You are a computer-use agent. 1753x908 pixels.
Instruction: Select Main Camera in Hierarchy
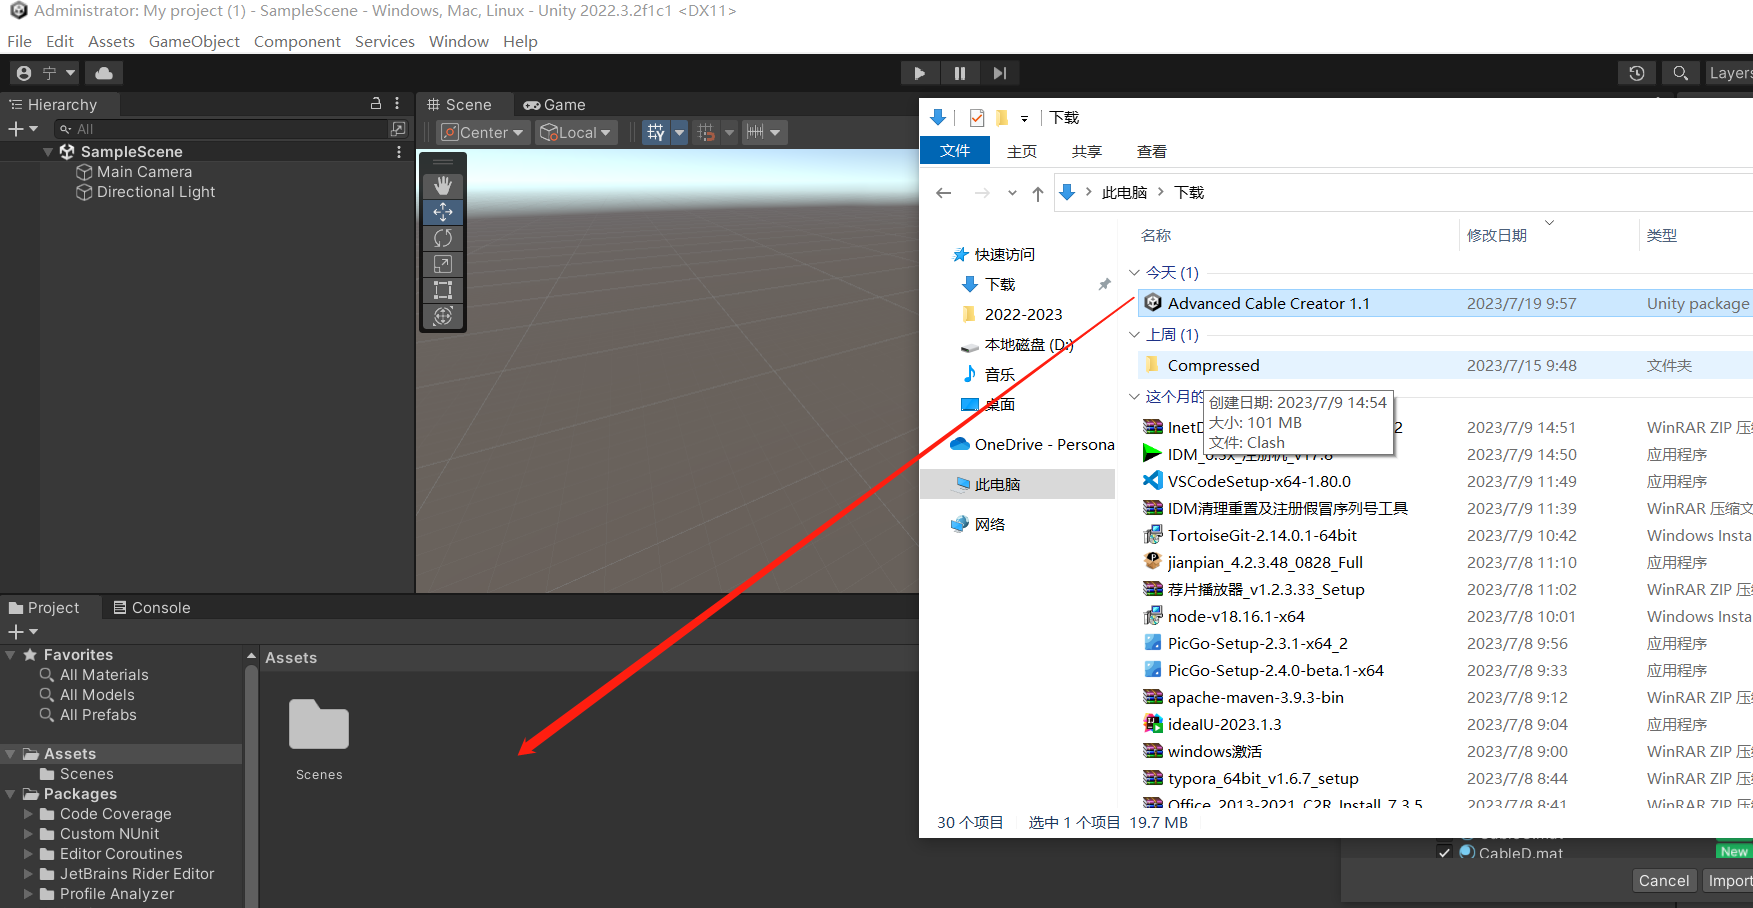coord(144,172)
